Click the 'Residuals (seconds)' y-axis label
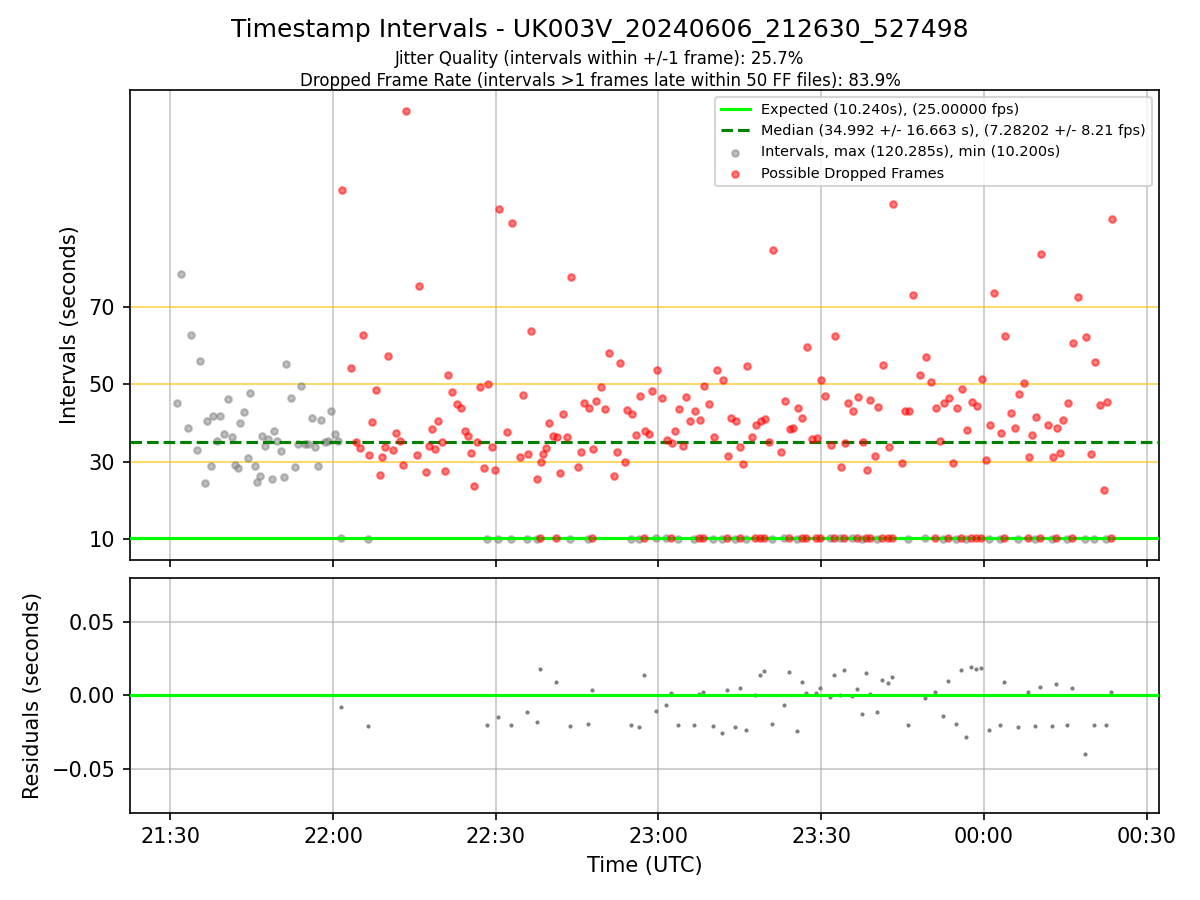This screenshot has width=1200, height=900. [32, 696]
